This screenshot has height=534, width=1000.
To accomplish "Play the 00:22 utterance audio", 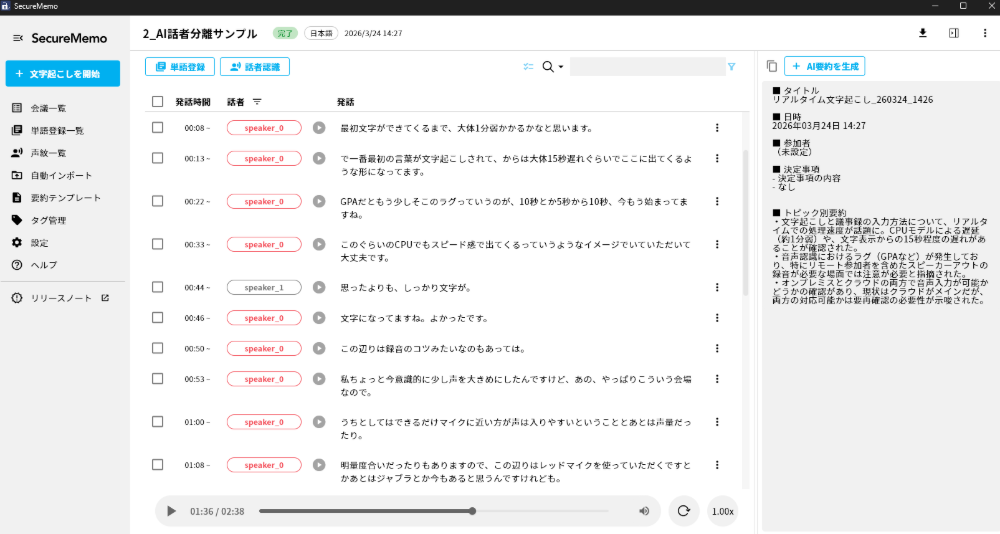I will coord(319,201).
